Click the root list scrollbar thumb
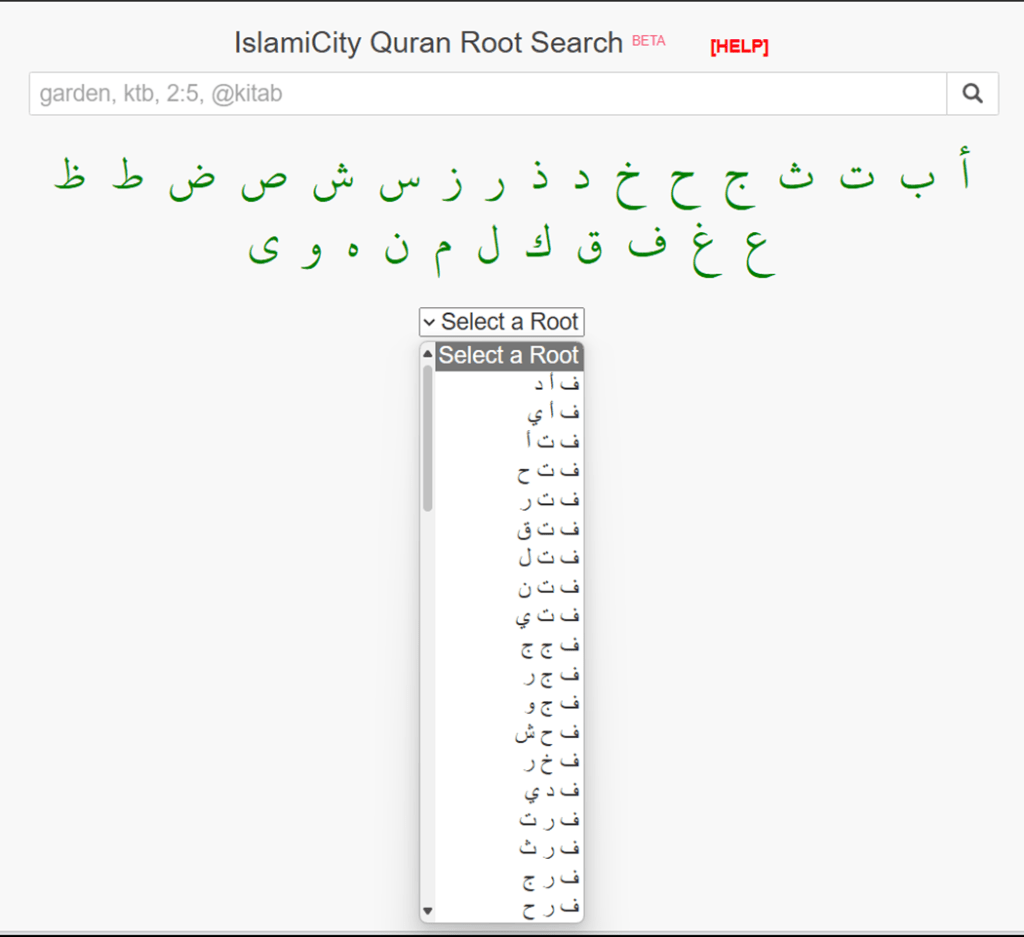This screenshot has width=1024, height=937. click(428, 440)
